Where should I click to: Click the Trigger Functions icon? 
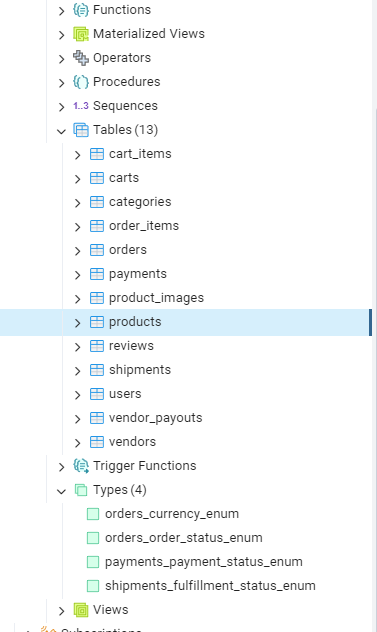81,466
